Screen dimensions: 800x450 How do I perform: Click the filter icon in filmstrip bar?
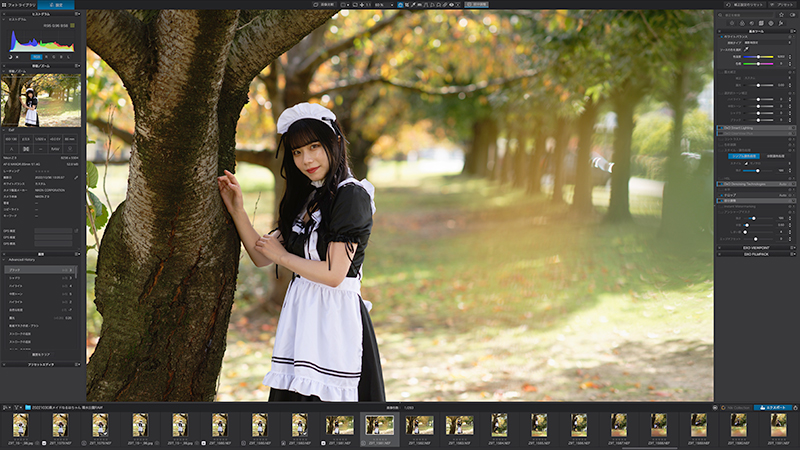tap(16, 408)
